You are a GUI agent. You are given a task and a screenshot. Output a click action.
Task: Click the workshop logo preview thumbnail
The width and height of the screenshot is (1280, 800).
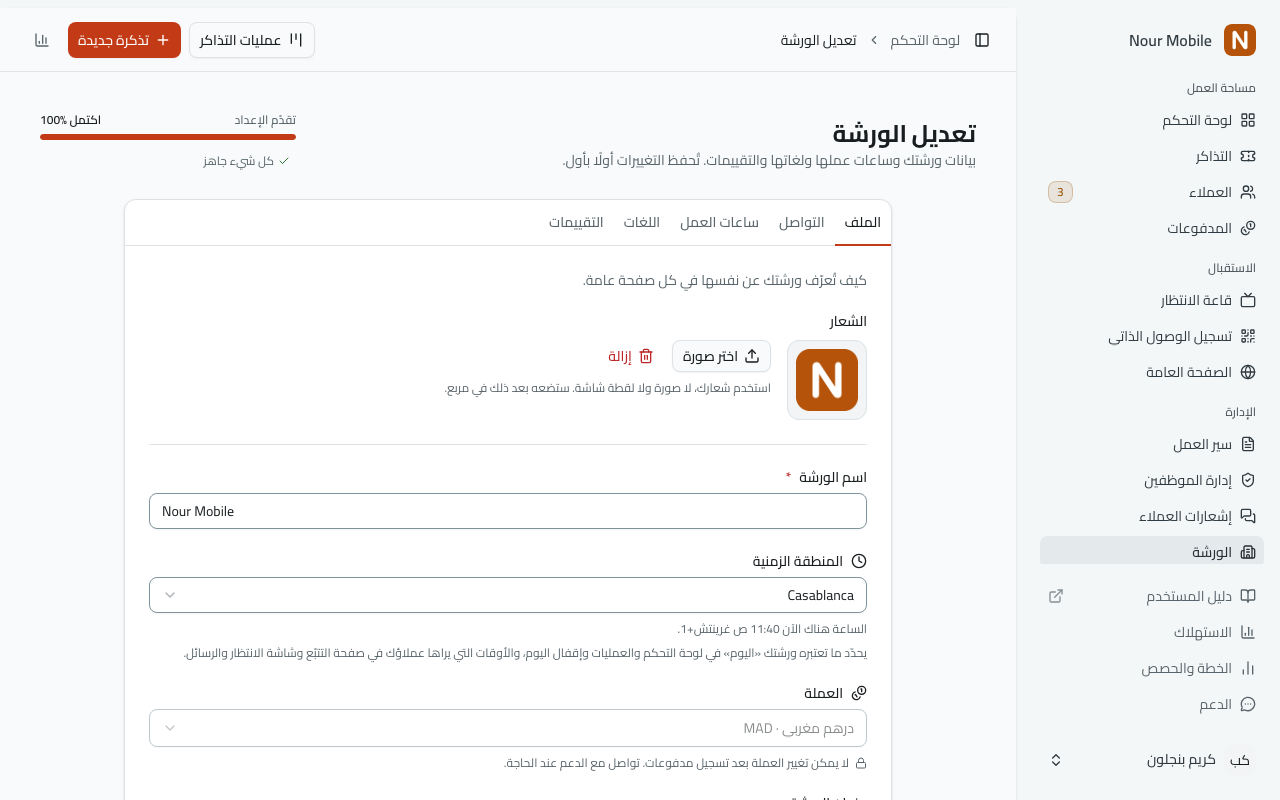pos(827,380)
